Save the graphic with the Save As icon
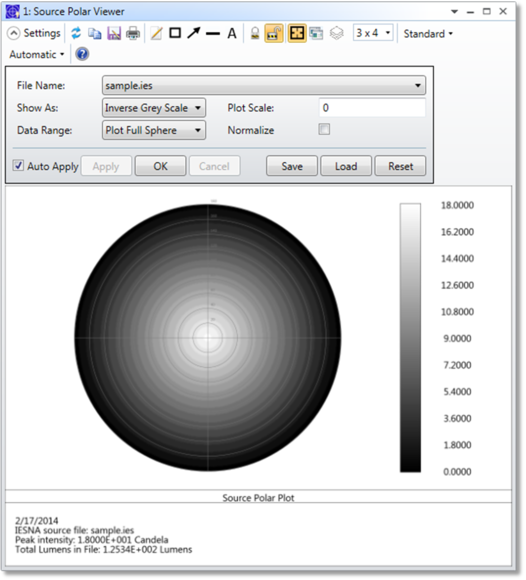The image size is (526, 580). tap(114, 34)
